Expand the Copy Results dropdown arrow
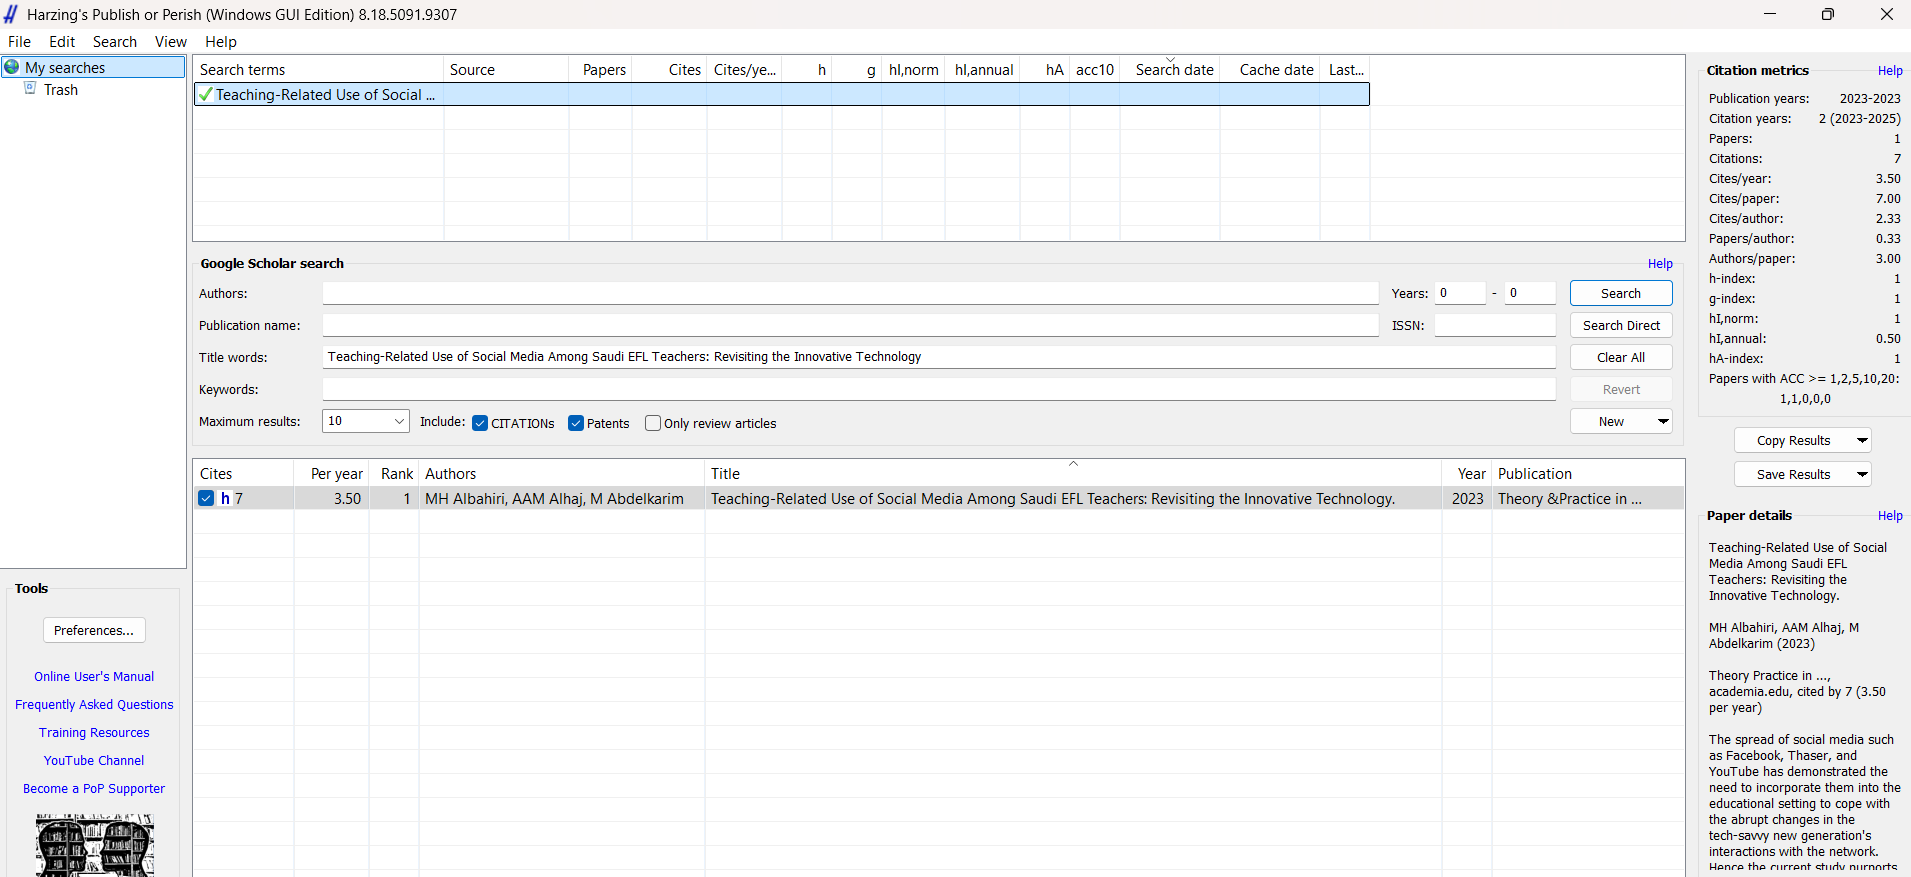 pyautogui.click(x=1861, y=440)
